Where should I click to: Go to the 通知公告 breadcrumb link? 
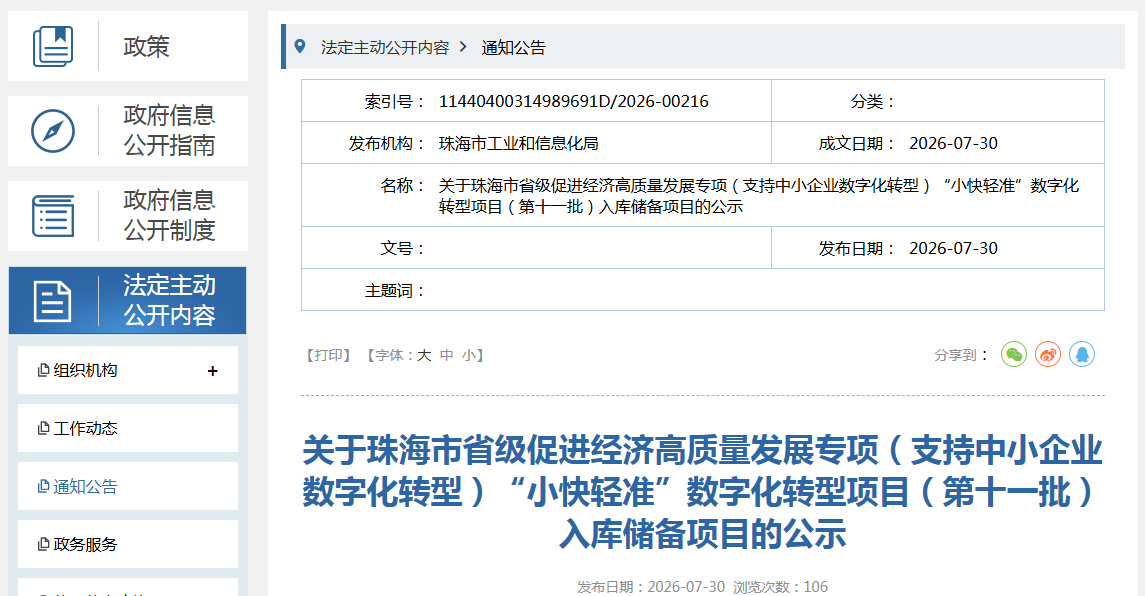coord(513,47)
